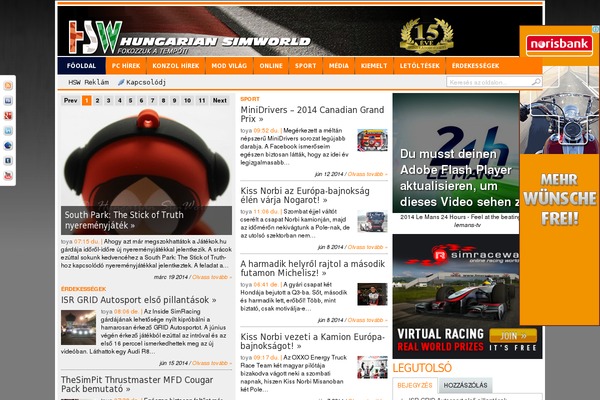Open TheSimPit Thrustmaster MFD Cougar article
This screenshot has width=600, height=400.
pyautogui.click(x=137, y=384)
